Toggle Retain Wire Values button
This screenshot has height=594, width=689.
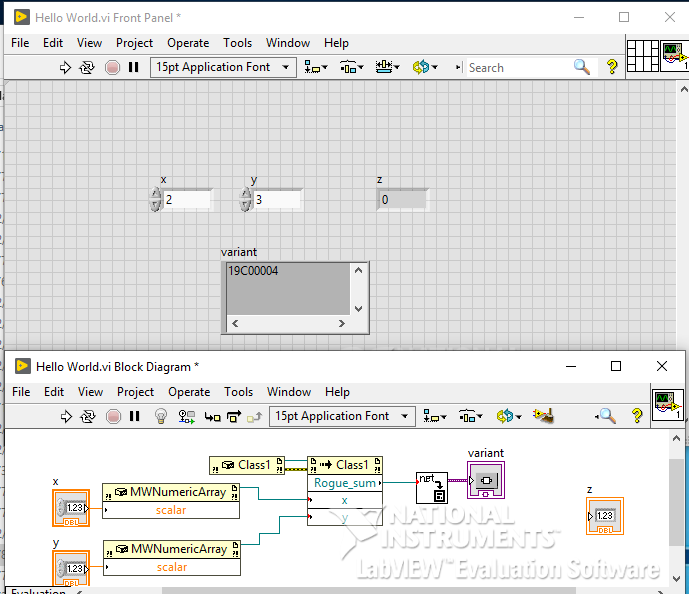point(186,417)
